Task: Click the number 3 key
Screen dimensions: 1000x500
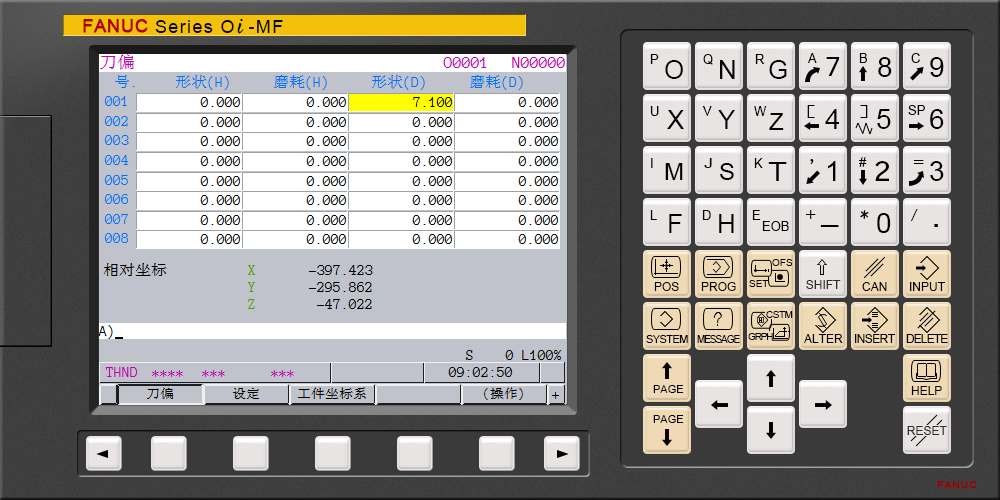Action: coord(927,170)
